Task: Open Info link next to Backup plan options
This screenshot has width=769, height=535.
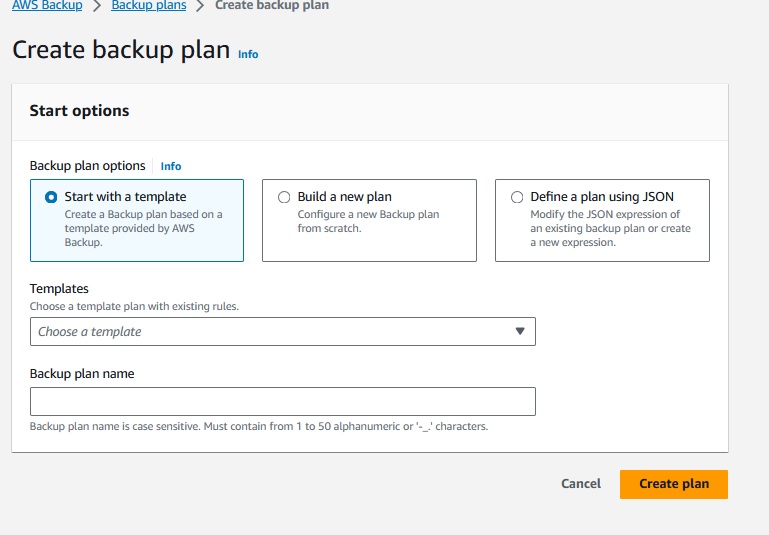Action: 171,166
